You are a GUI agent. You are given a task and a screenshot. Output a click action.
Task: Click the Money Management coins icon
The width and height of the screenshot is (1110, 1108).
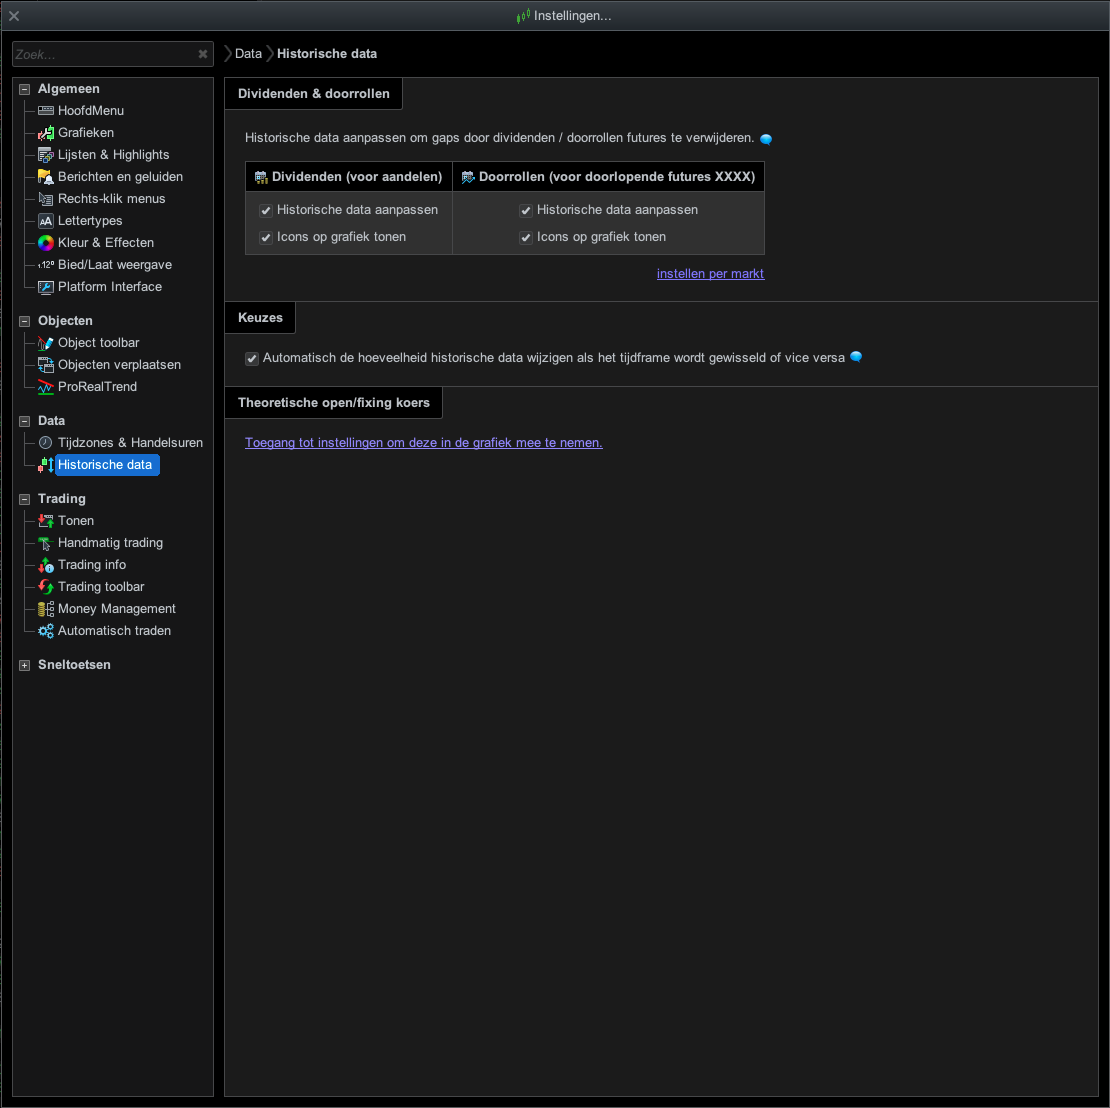(45, 609)
